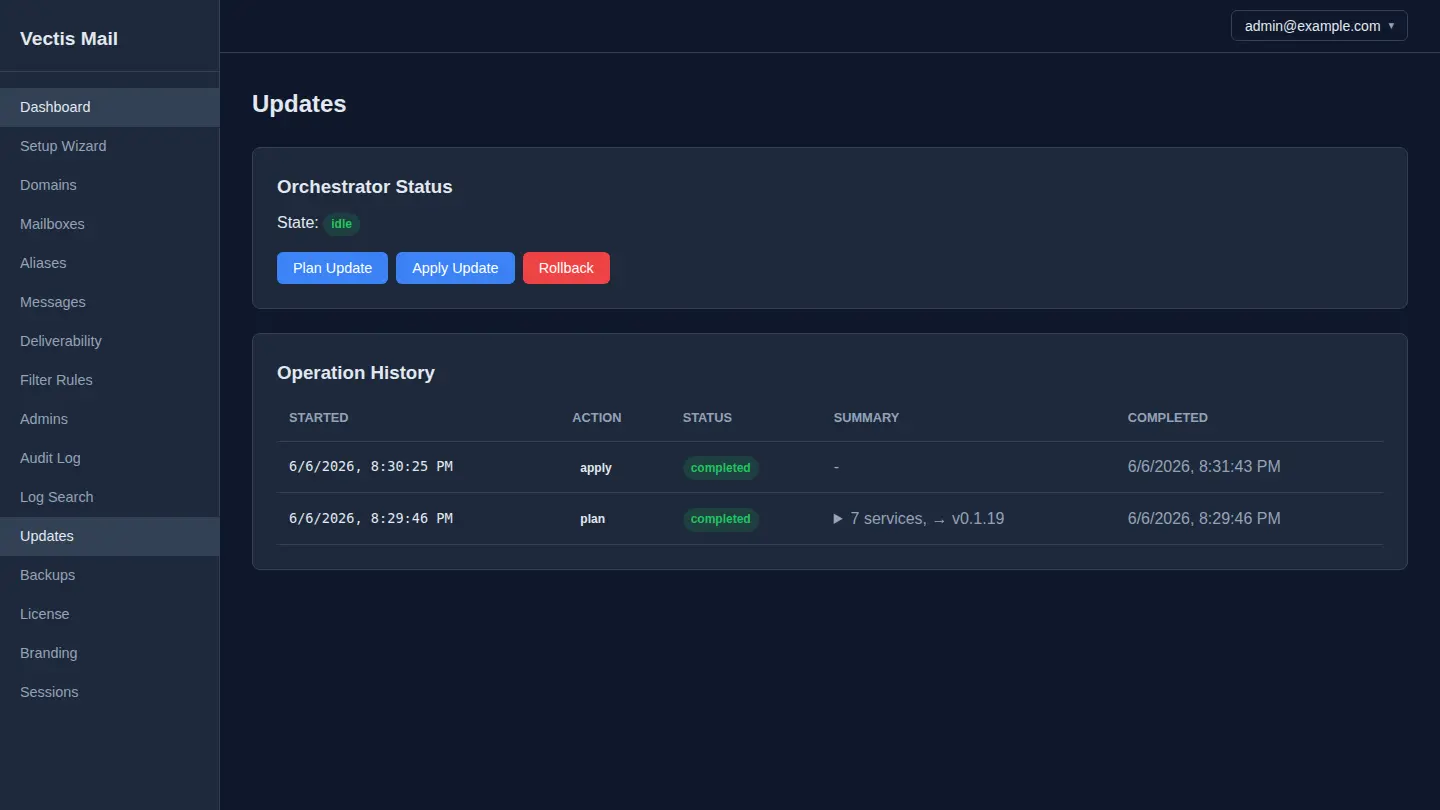The image size is (1440, 810).
Task: Click completed badge in the plan row
Action: coord(720,519)
